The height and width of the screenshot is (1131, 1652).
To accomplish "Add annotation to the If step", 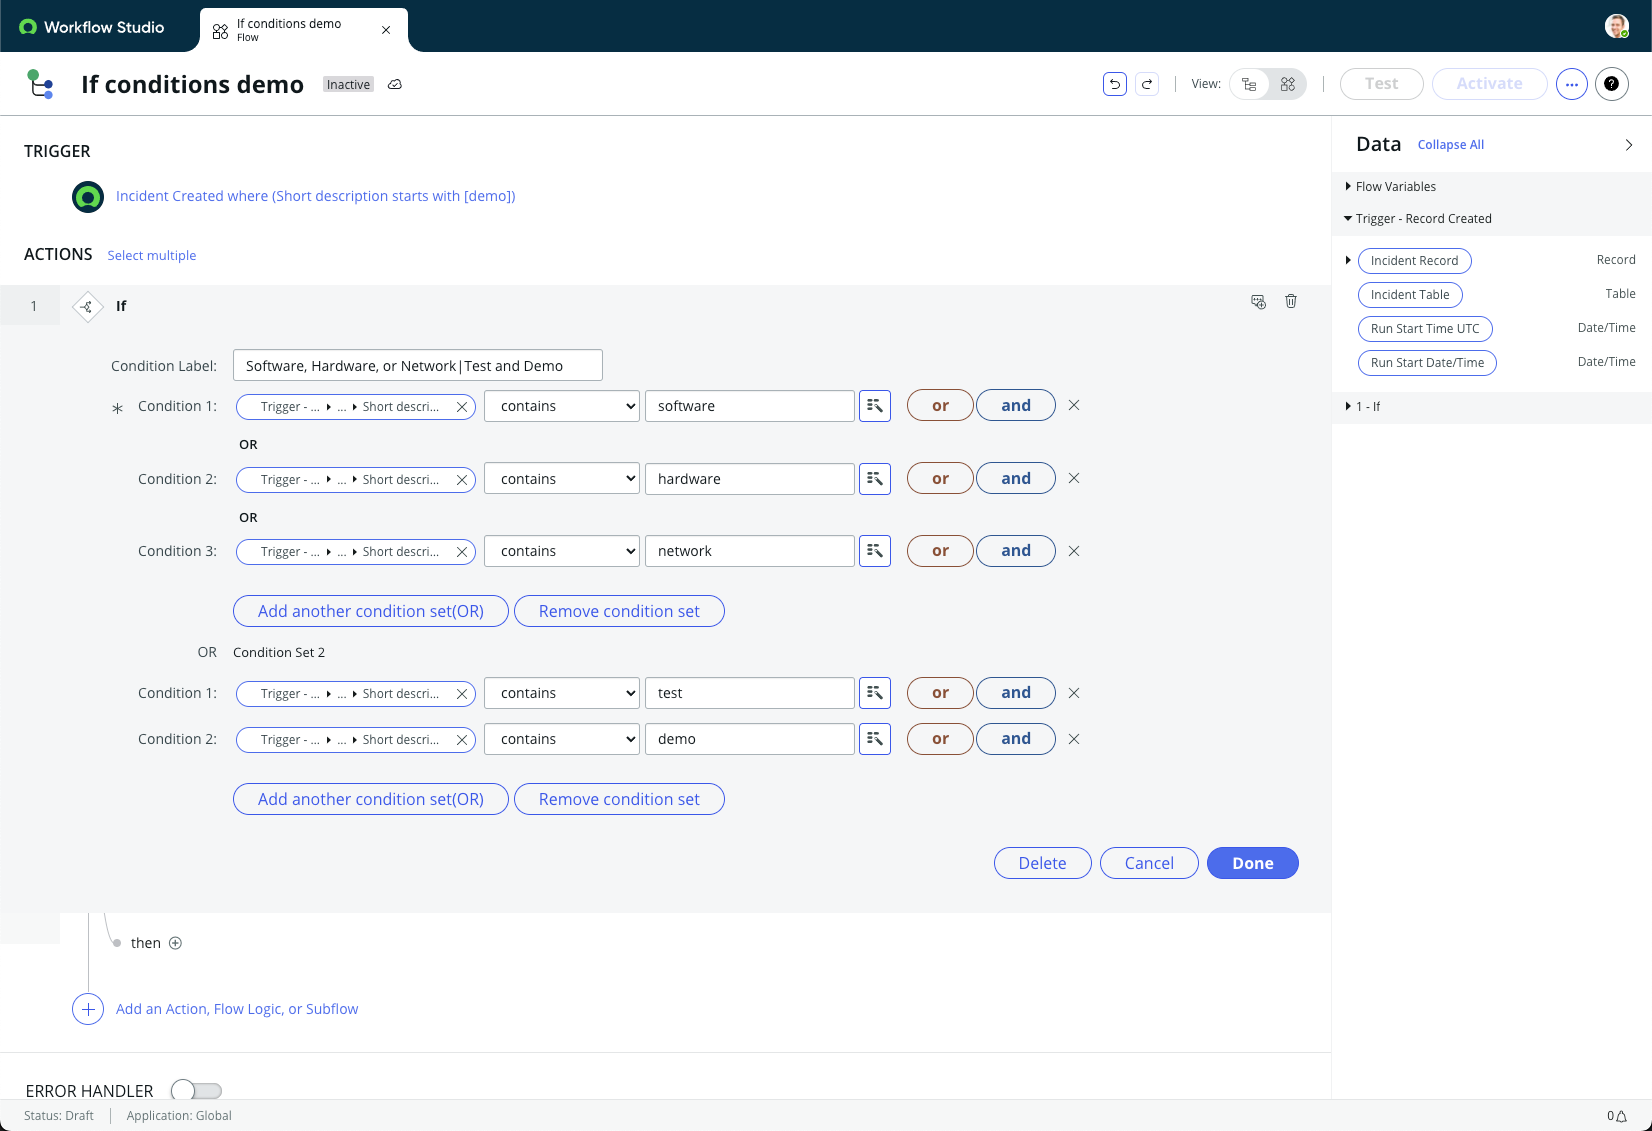I will [1258, 301].
